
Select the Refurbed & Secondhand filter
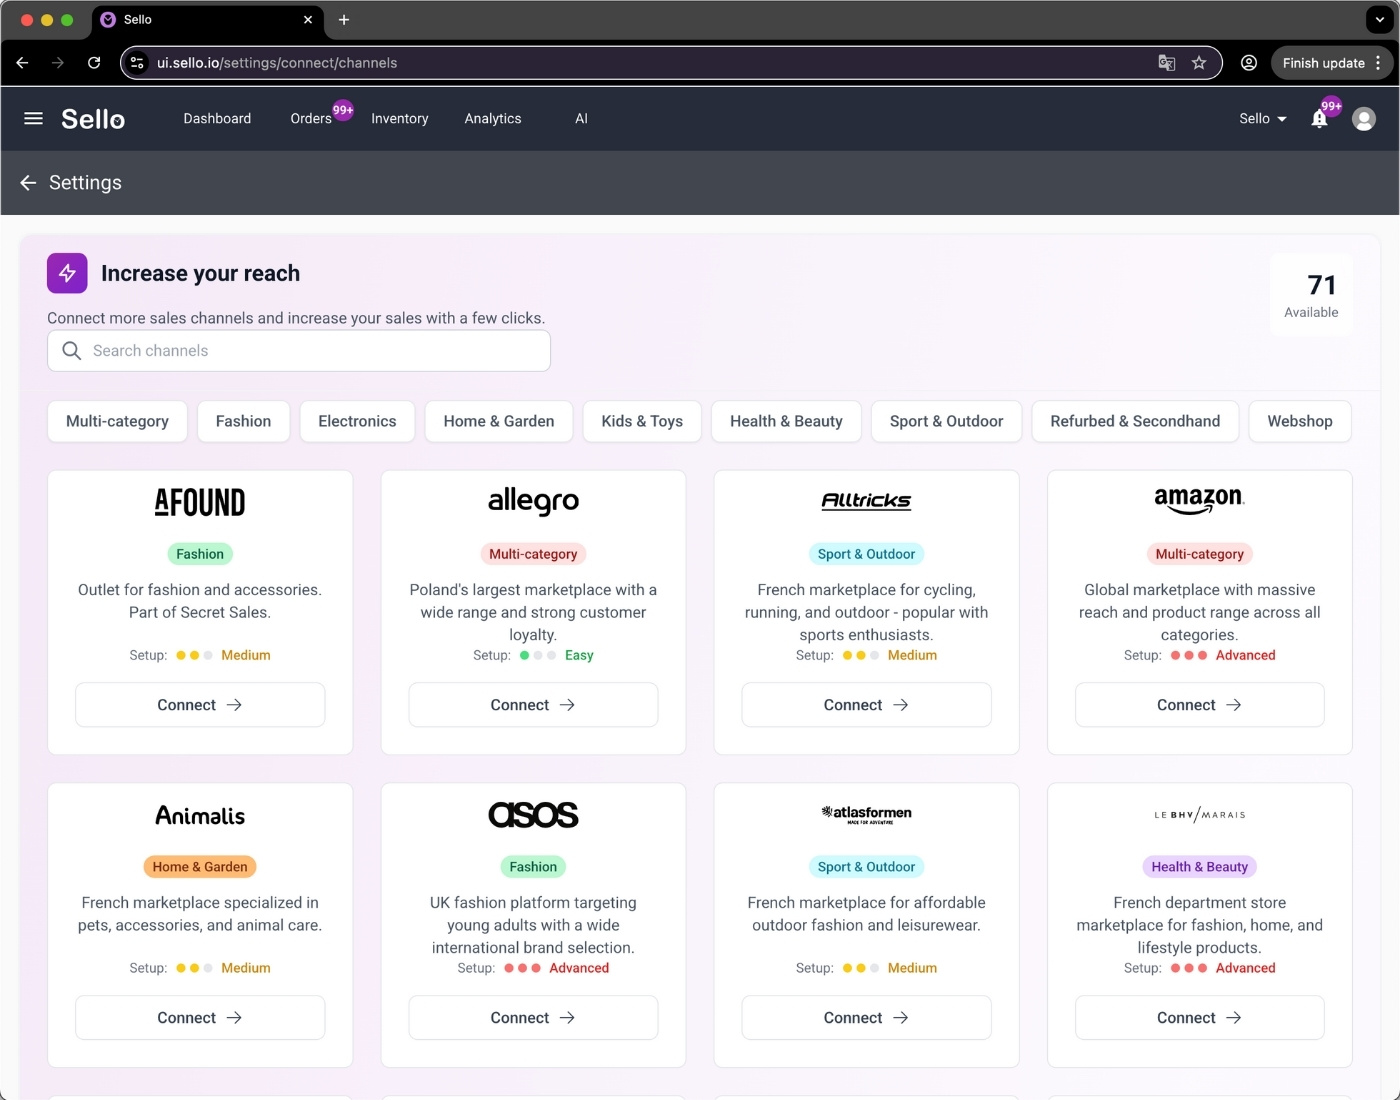pos(1135,421)
